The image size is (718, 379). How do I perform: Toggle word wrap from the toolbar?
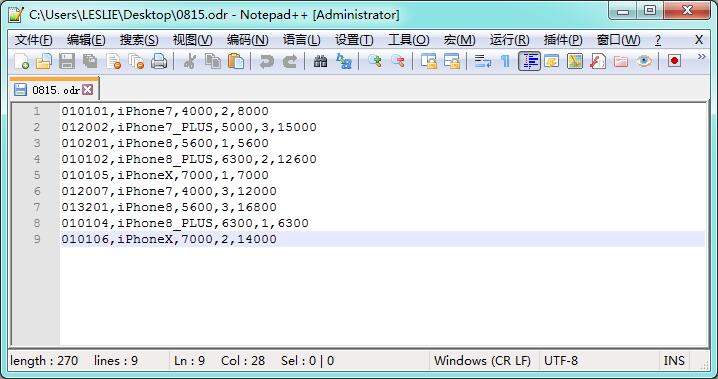(483, 61)
